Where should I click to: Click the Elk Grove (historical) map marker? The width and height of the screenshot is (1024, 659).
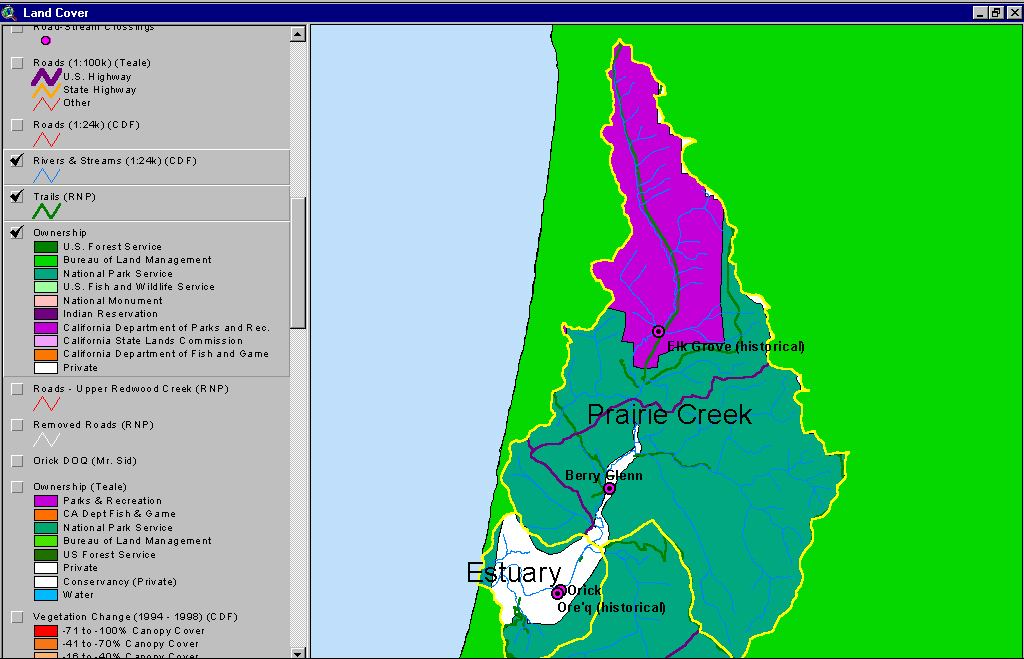click(658, 332)
